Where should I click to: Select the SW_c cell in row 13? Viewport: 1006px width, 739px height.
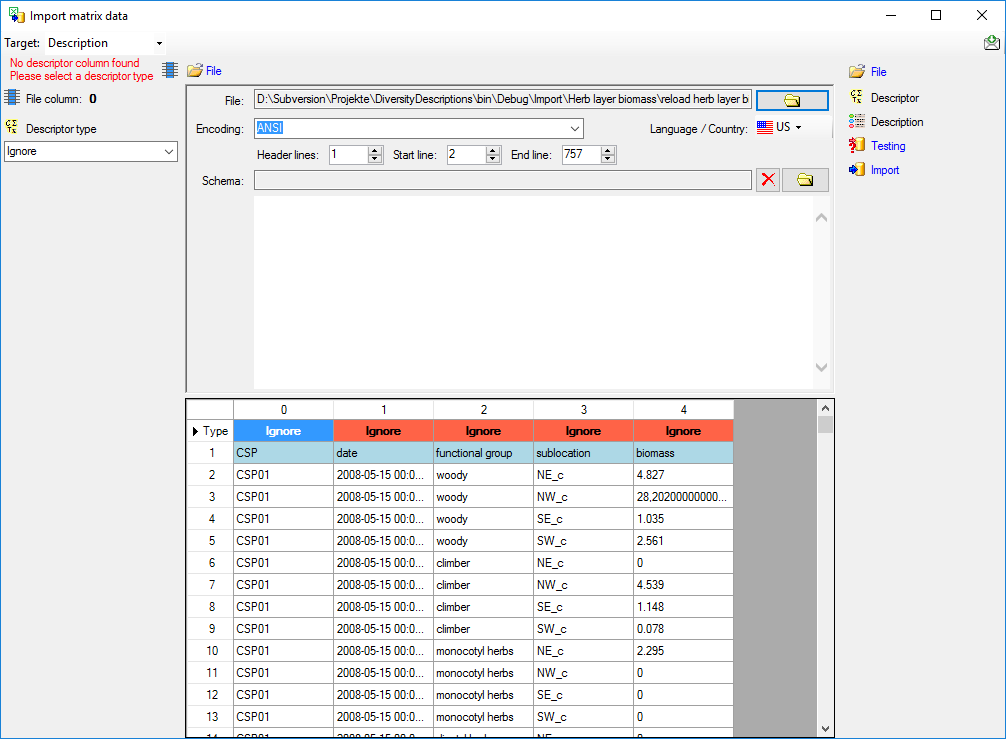[x=584, y=717]
